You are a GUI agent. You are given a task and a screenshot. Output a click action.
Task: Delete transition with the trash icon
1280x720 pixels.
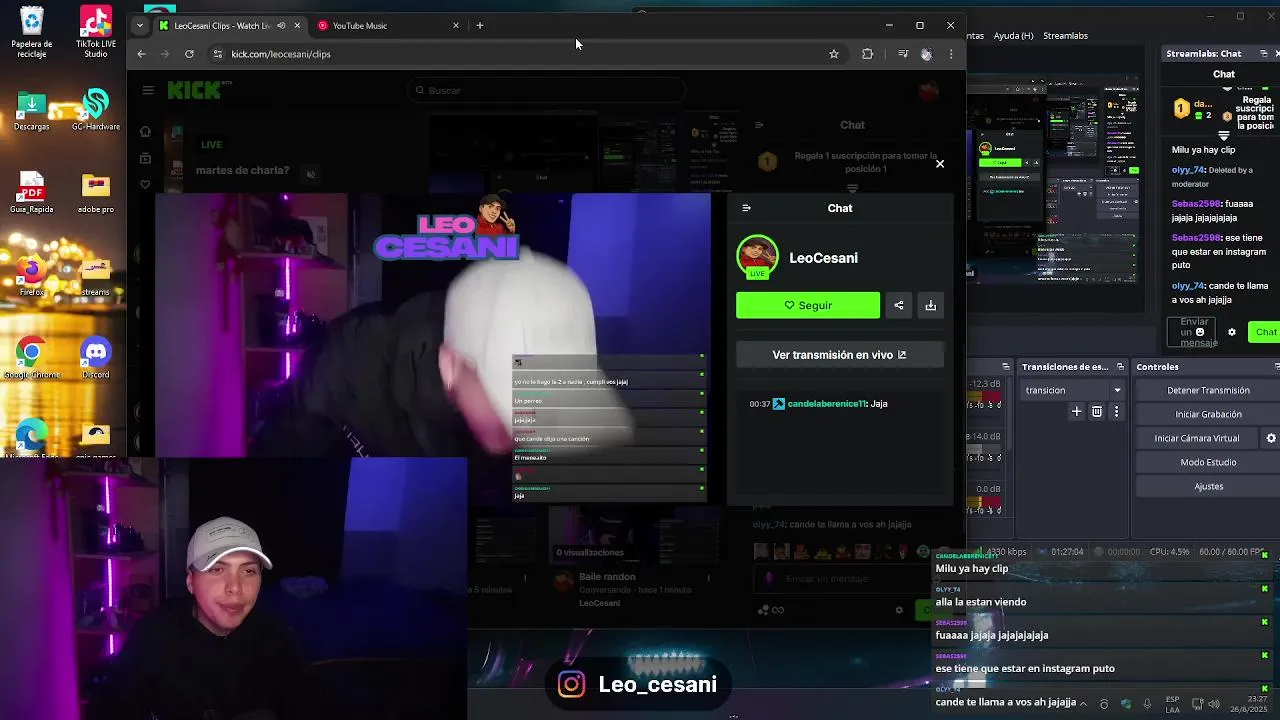tap(1097, 411)
